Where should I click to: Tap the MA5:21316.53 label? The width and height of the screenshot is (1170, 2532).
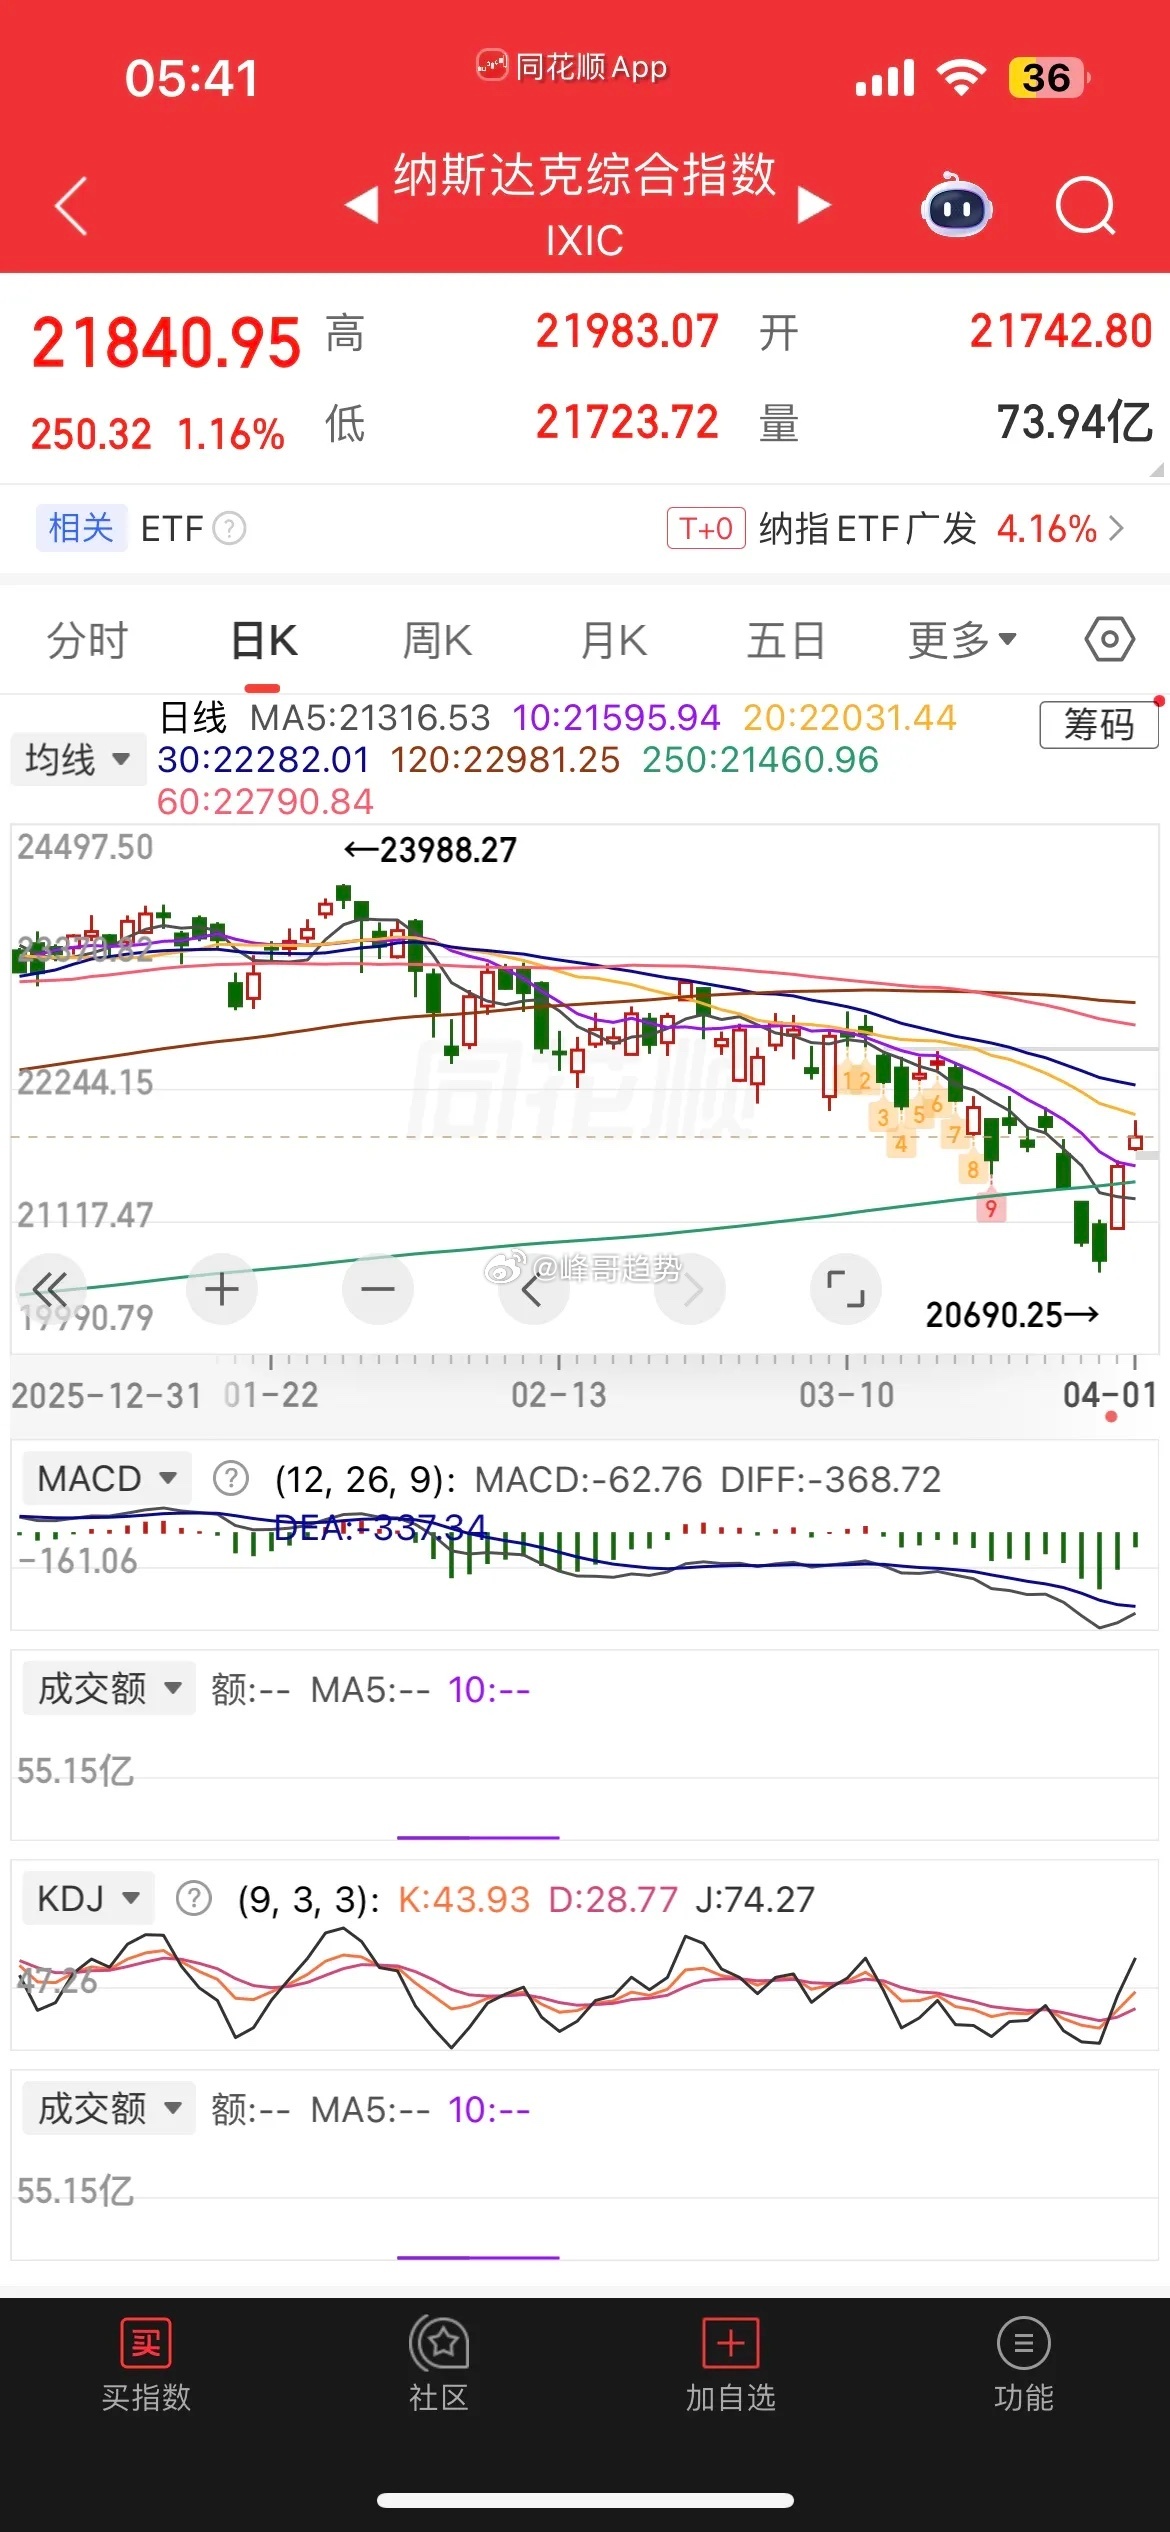click(x=370, y=718)
